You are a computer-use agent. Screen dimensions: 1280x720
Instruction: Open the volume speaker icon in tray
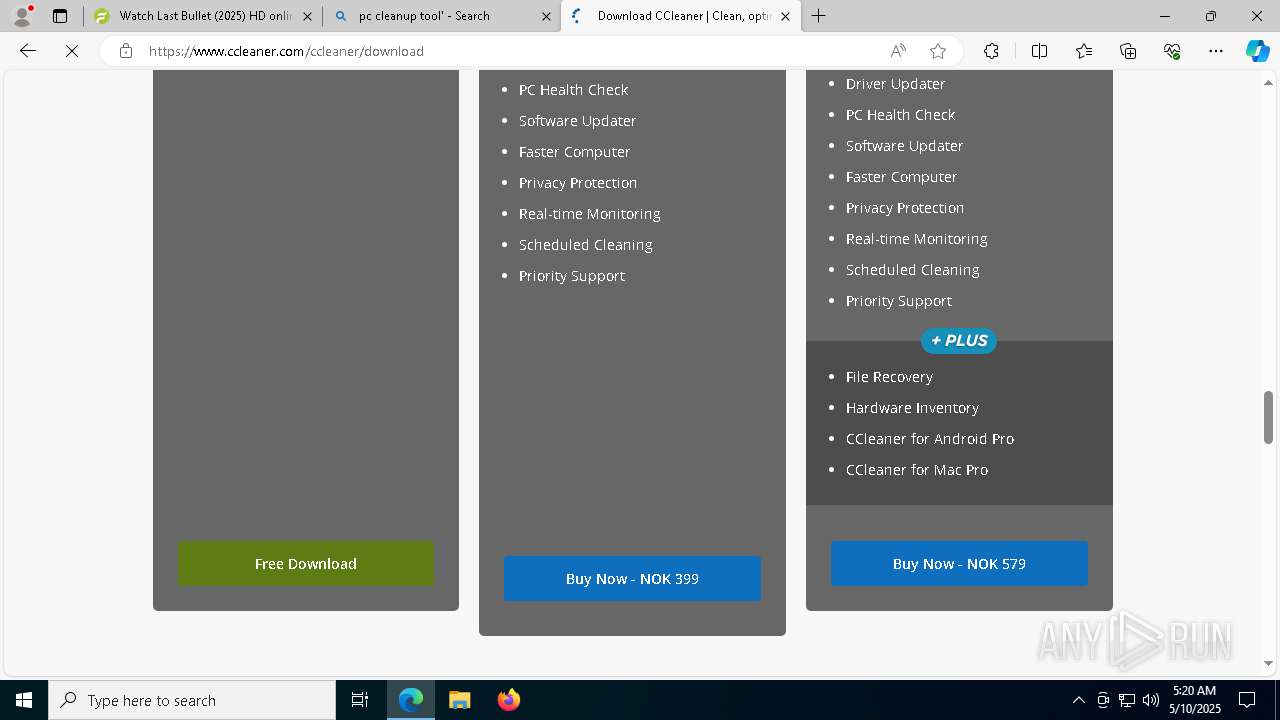pyautogui.click(x=1151, y=700)
